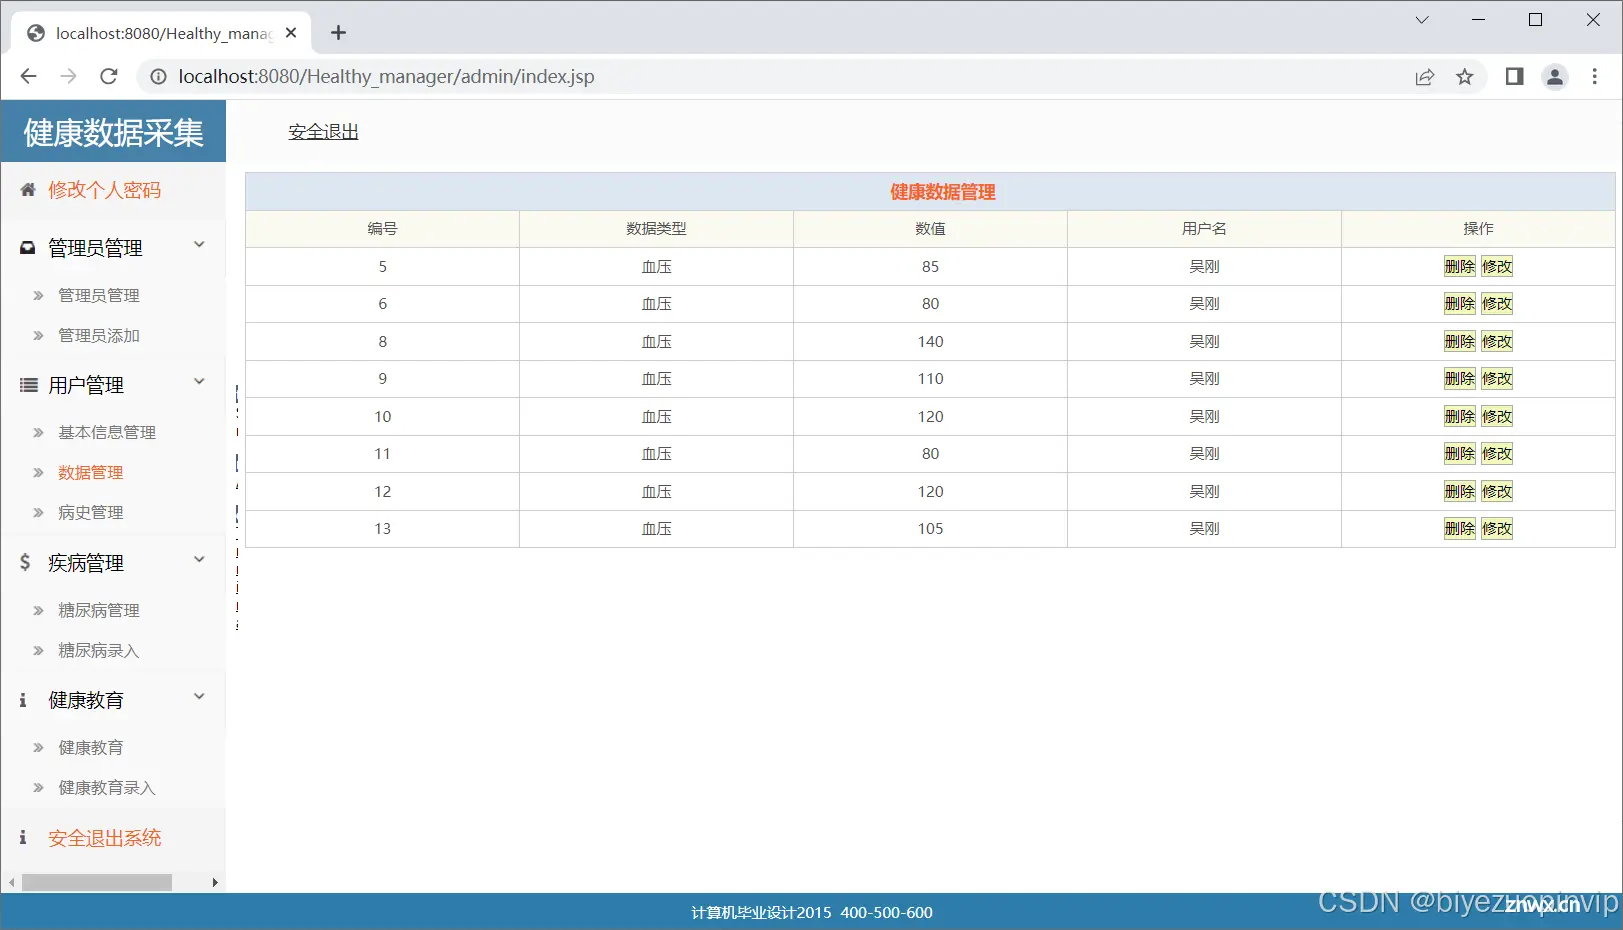Click the double-arrow icon beside 健康教育录入
The width and height of the screenshot is (1623, 930).
click(x=38, y=787)
